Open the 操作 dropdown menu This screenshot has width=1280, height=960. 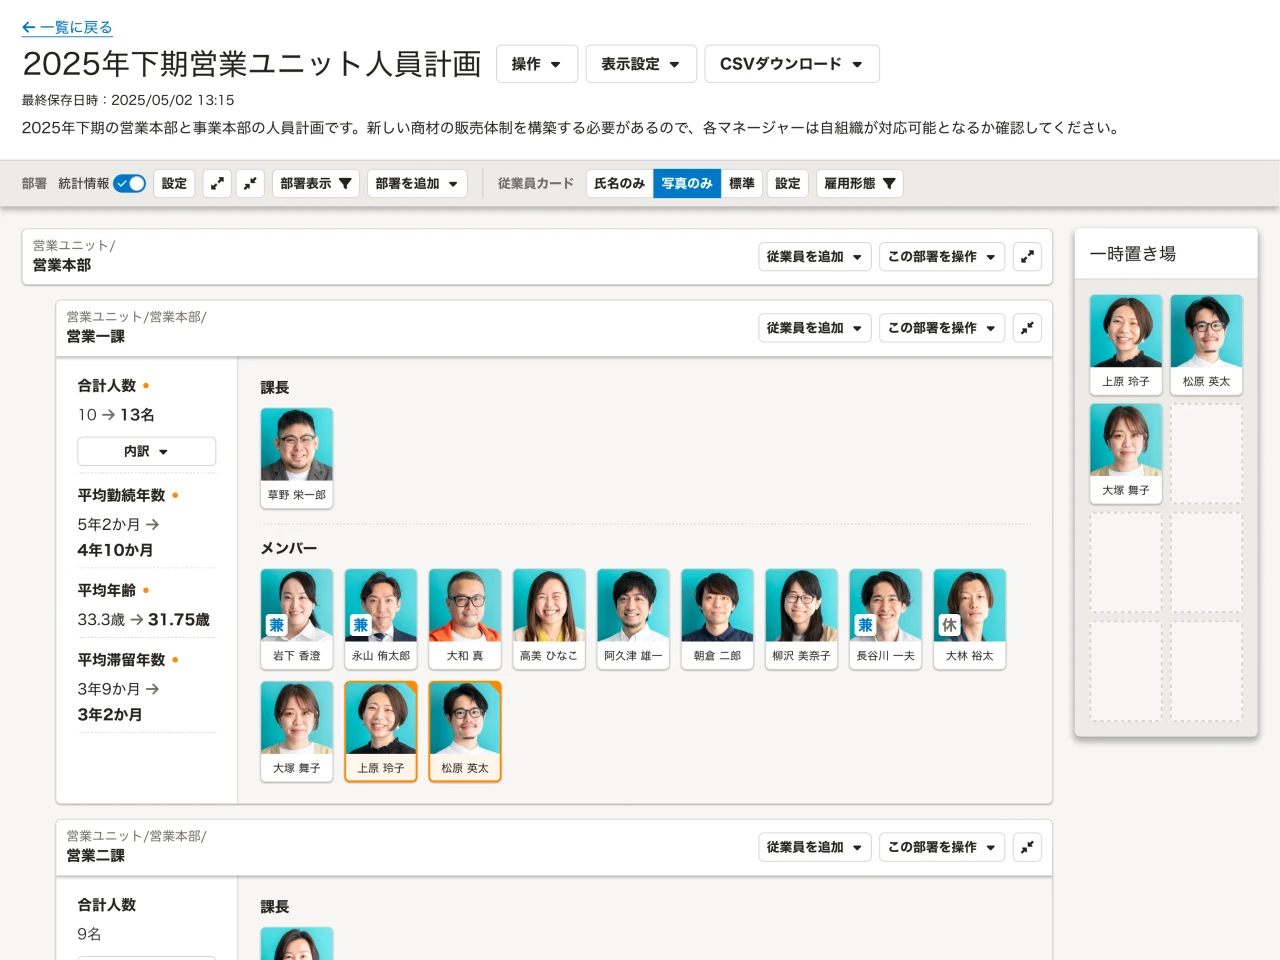pos(537,64)
